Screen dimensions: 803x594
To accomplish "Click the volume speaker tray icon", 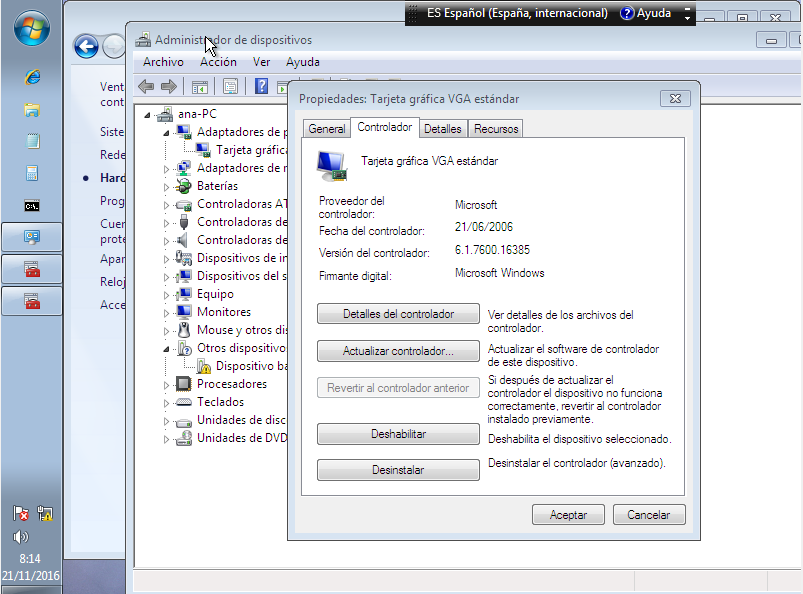I will [x=20, y=537].
